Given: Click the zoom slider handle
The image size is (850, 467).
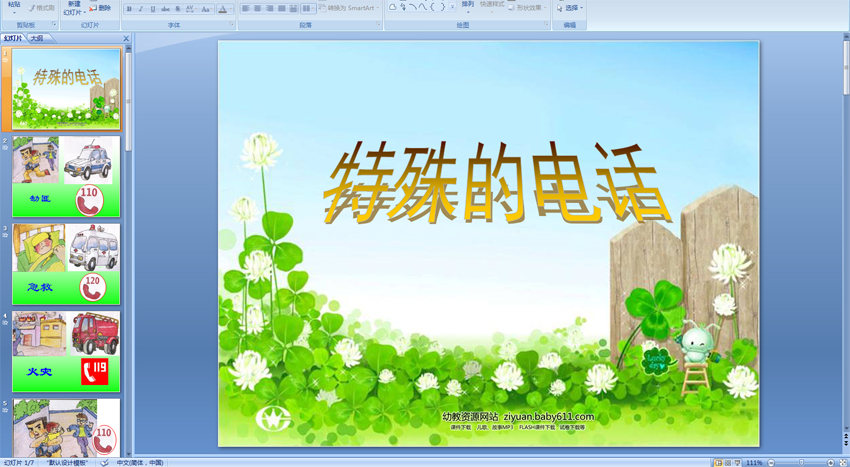Looking at the screenshot, I should pos(801,463).
